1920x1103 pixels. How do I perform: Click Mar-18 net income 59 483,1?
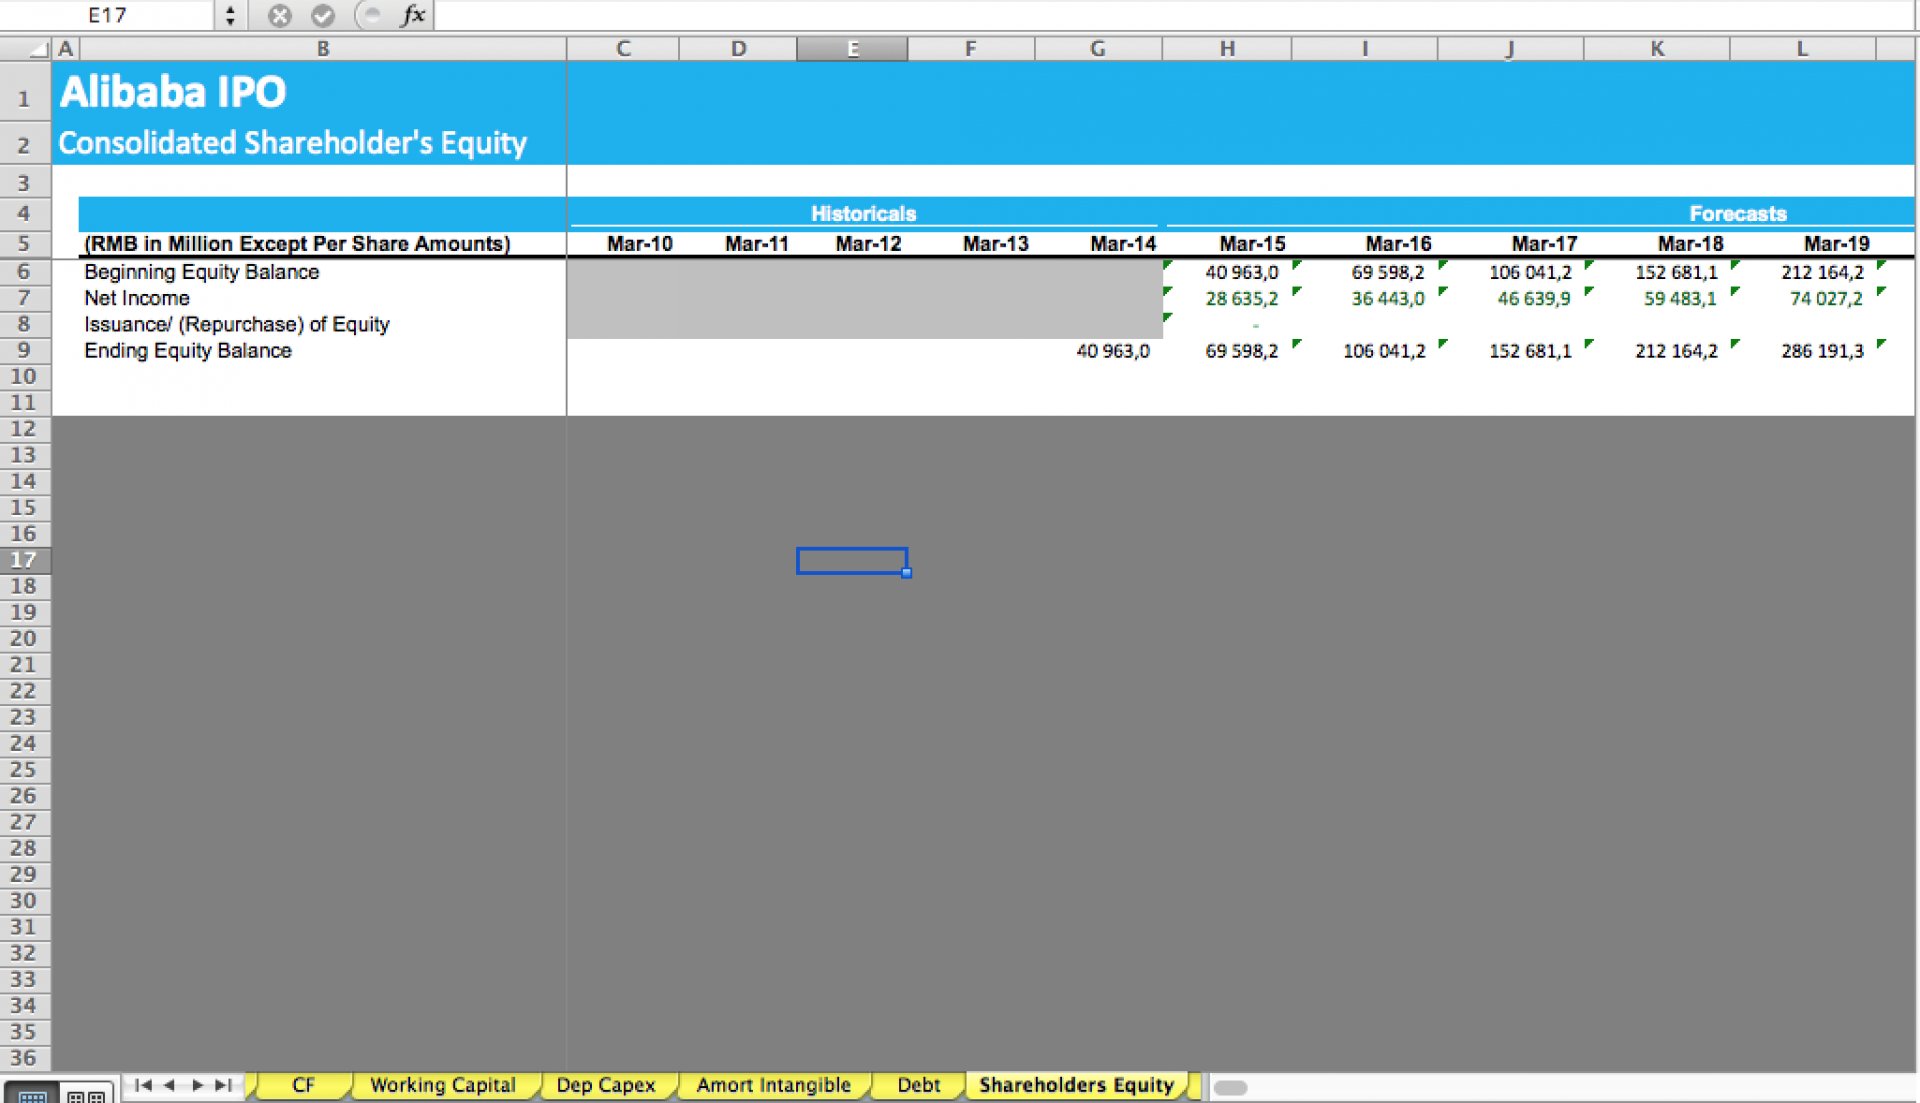click(1680, 298)
